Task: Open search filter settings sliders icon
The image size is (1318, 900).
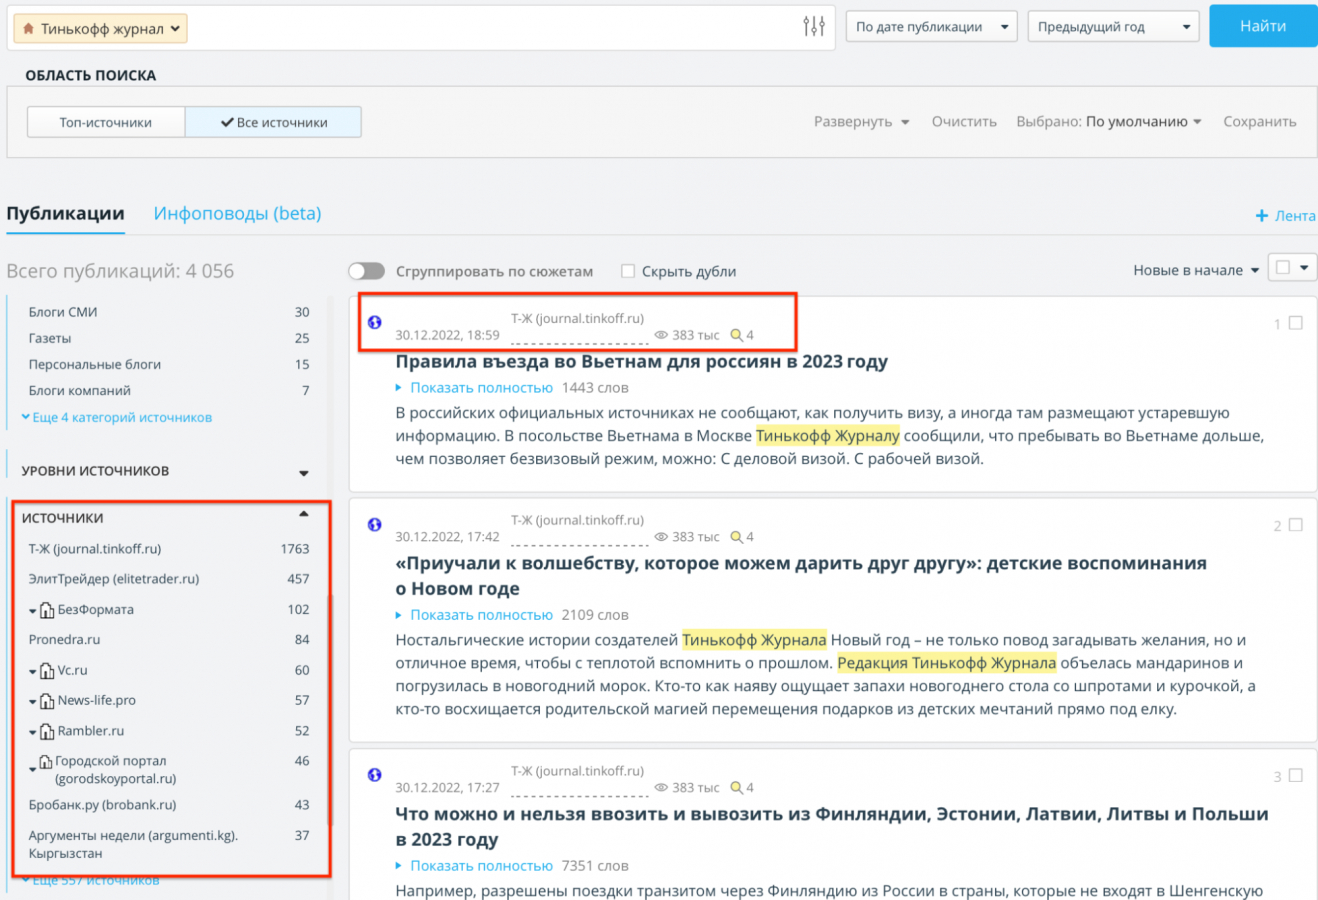Action: coord(814,27)
